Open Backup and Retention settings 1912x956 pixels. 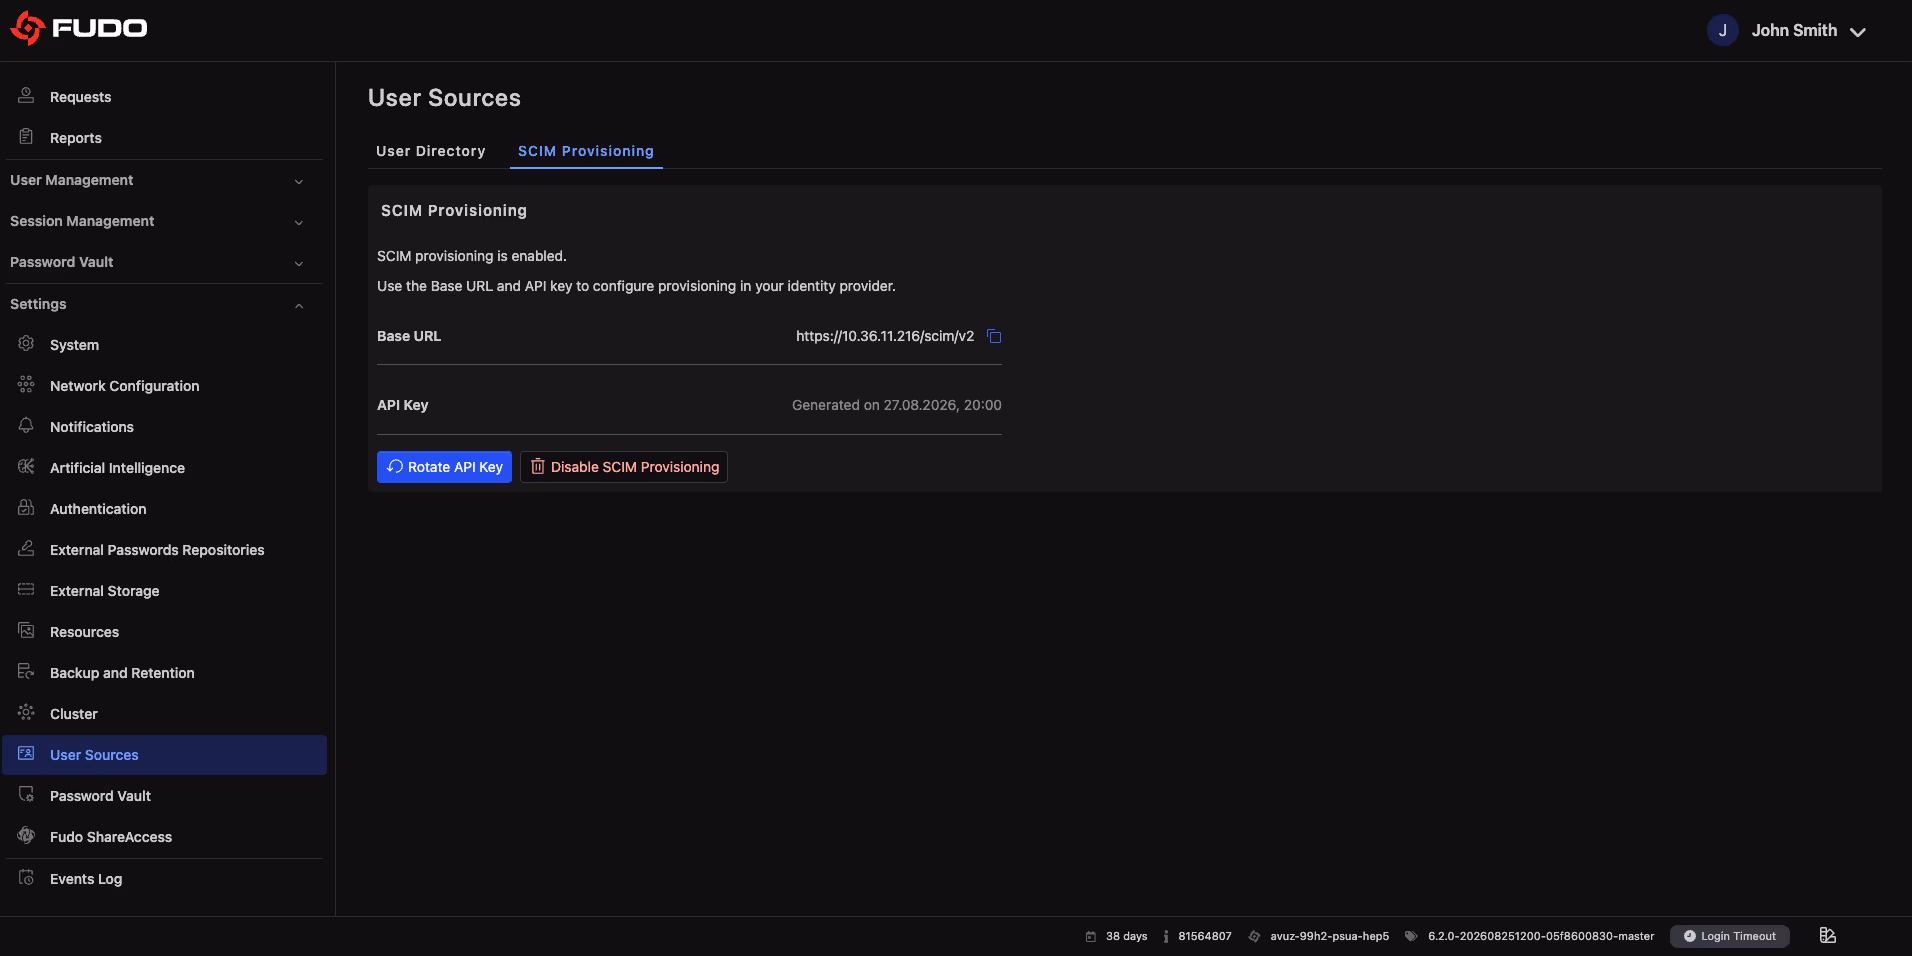pos(164,672)
